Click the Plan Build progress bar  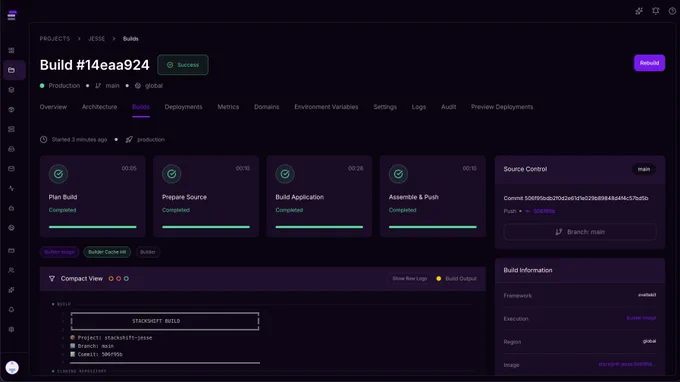pos(92,227)
